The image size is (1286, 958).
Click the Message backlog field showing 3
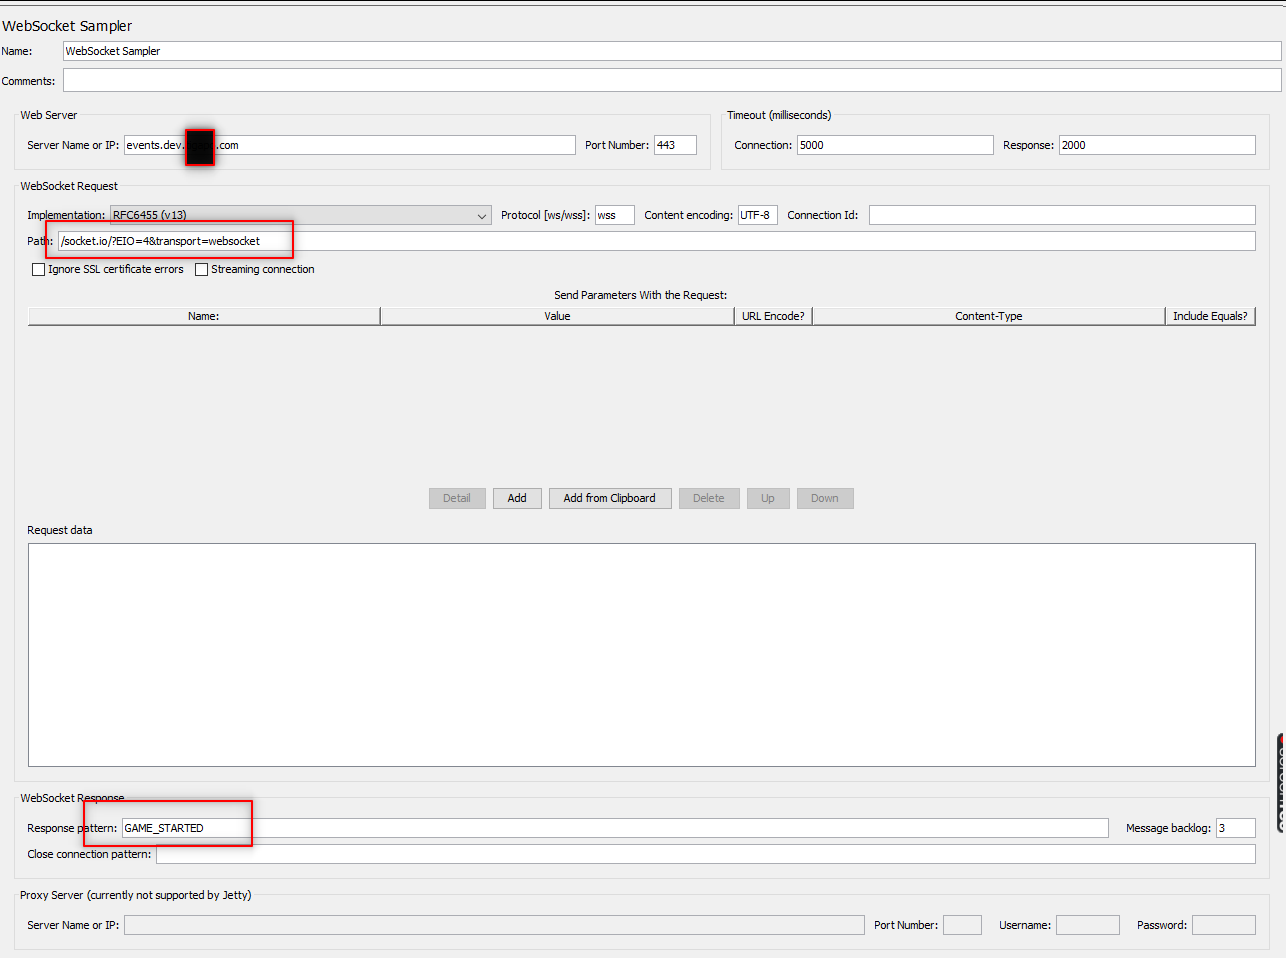(x=1236, y=828)
